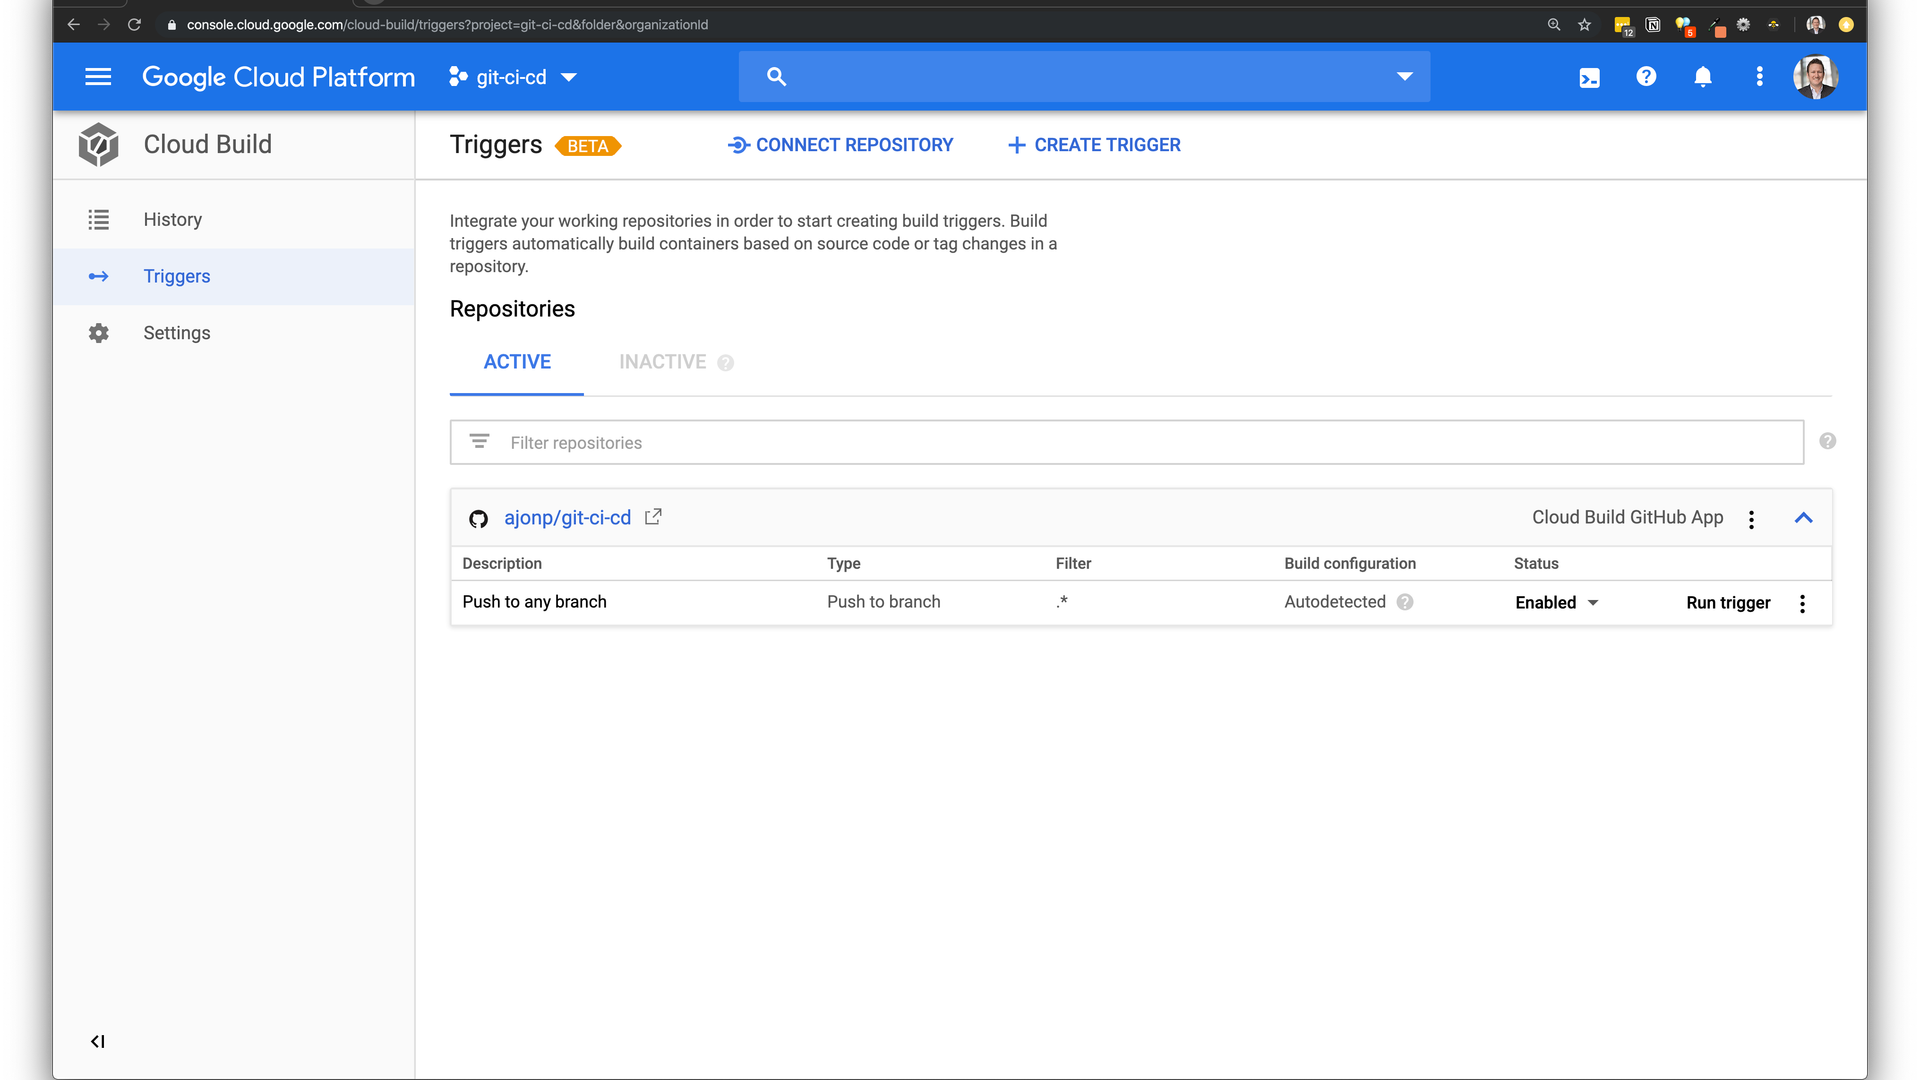The image size is (1920, 1080).
Task: Expand the search bar dropdown arrow
Action: click(x=1404, y=77)
